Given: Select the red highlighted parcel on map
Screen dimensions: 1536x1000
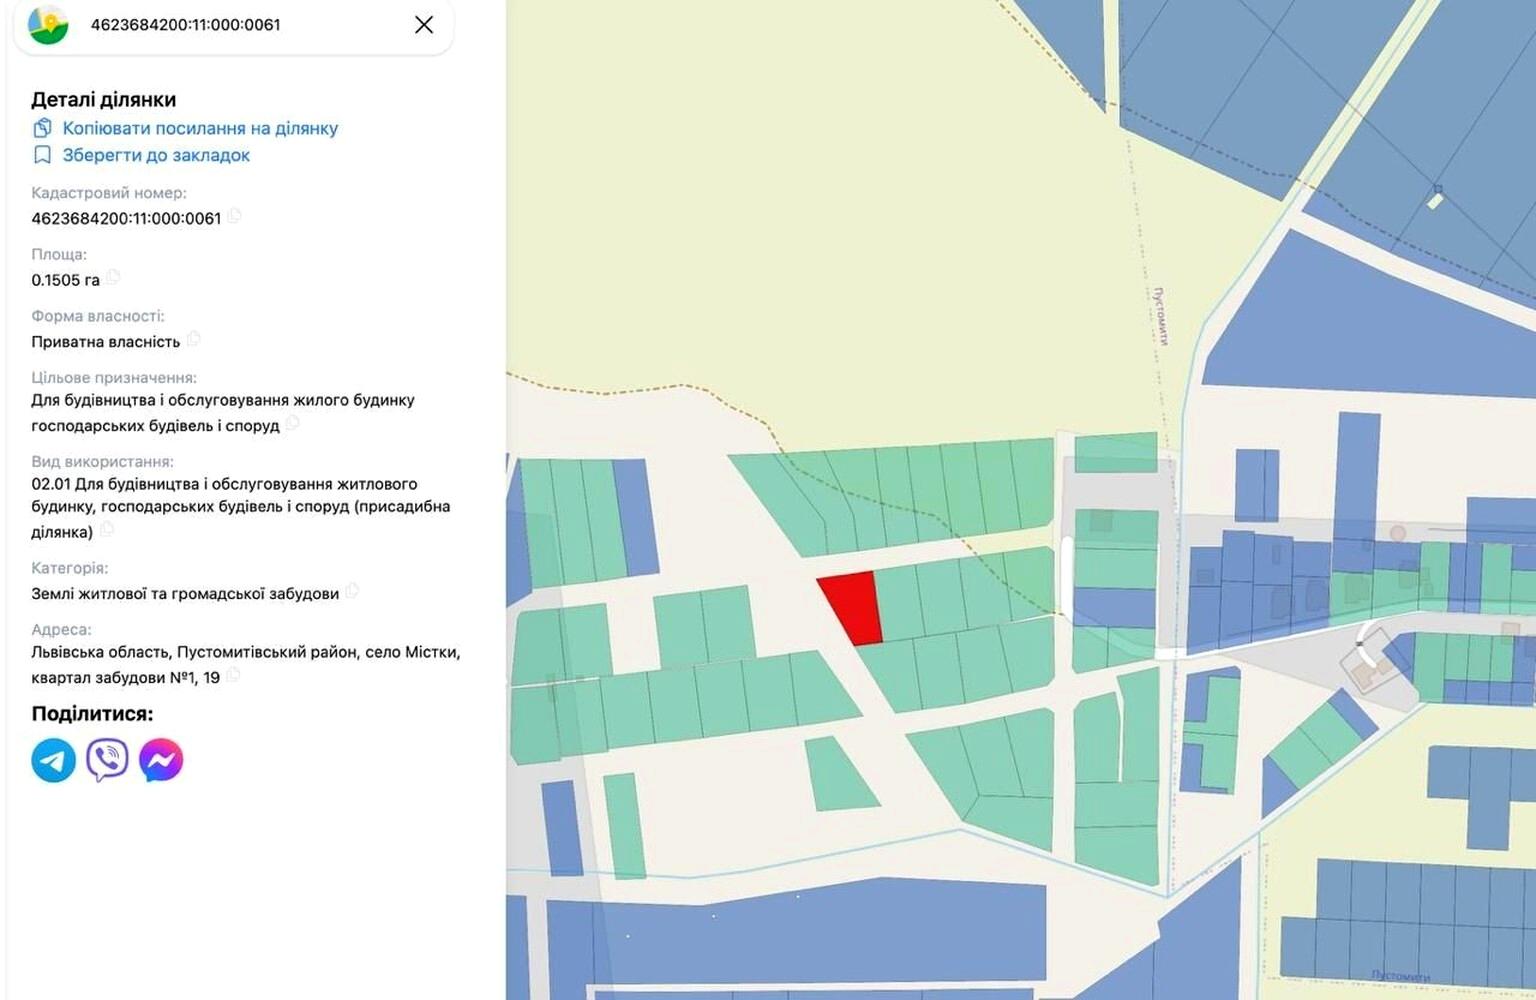Looking at the screenshot, I should 853,606.
